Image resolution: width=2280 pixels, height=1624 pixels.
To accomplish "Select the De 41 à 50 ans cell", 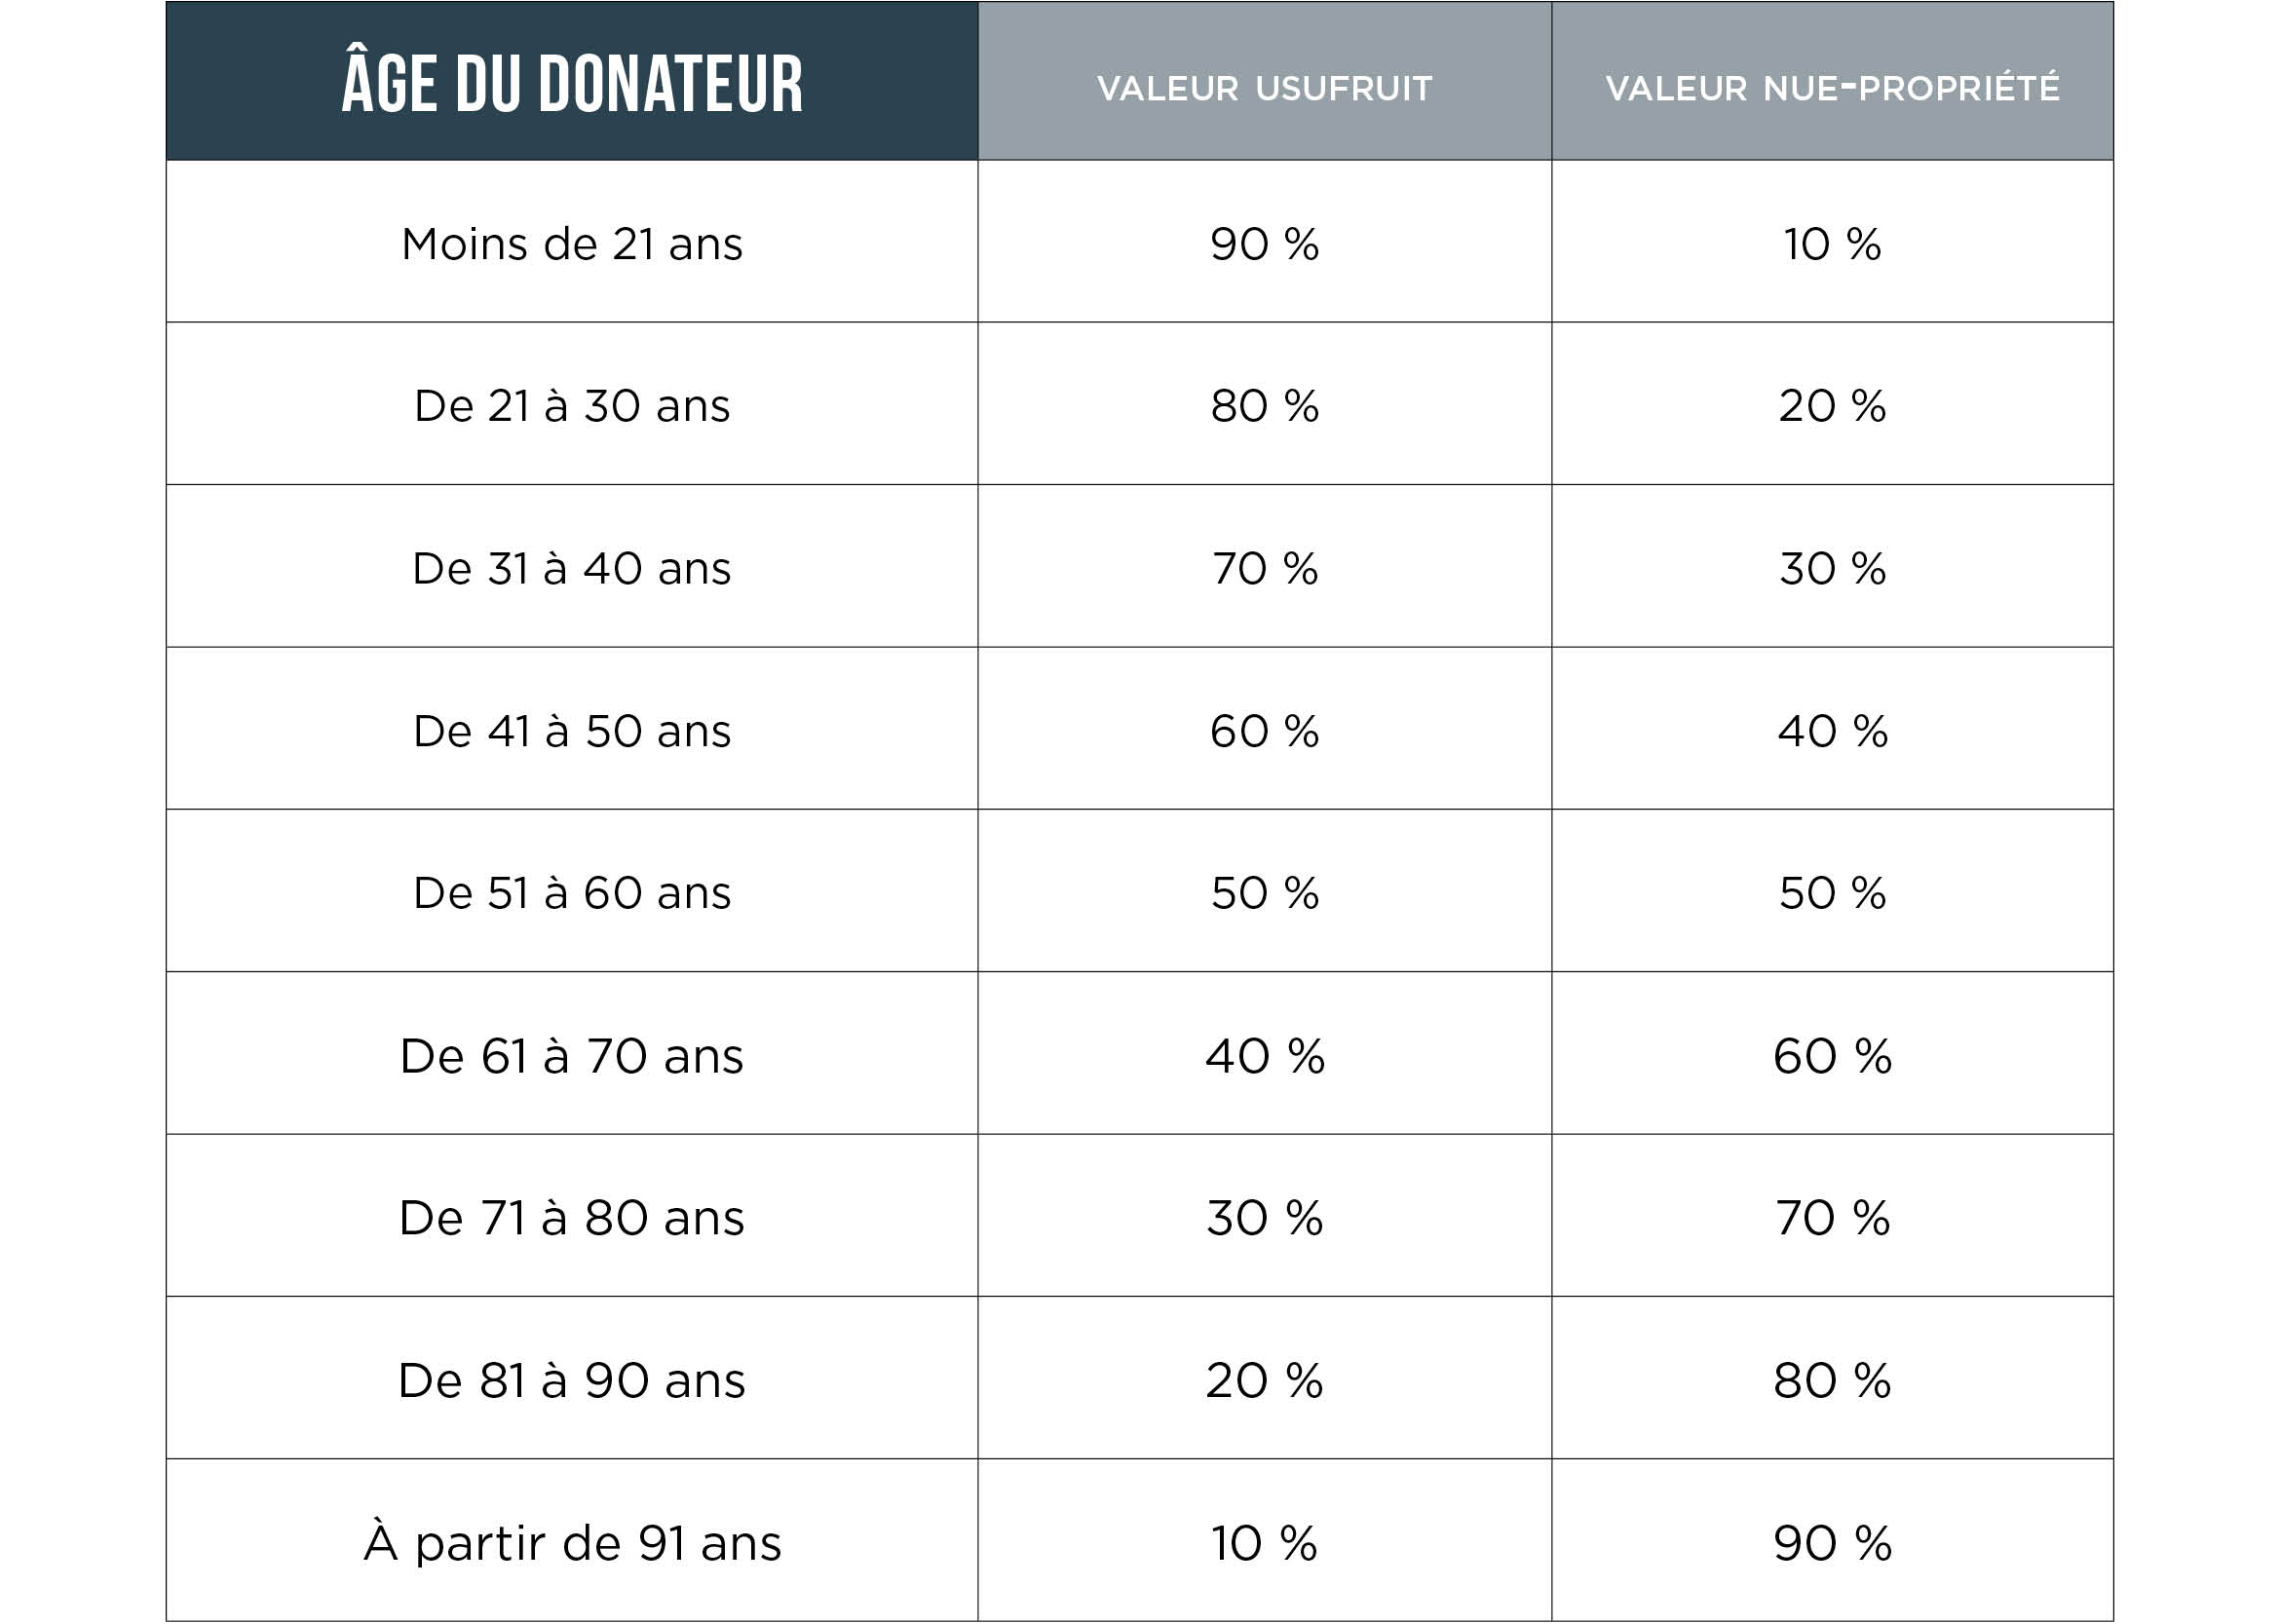I will point(572,730).
